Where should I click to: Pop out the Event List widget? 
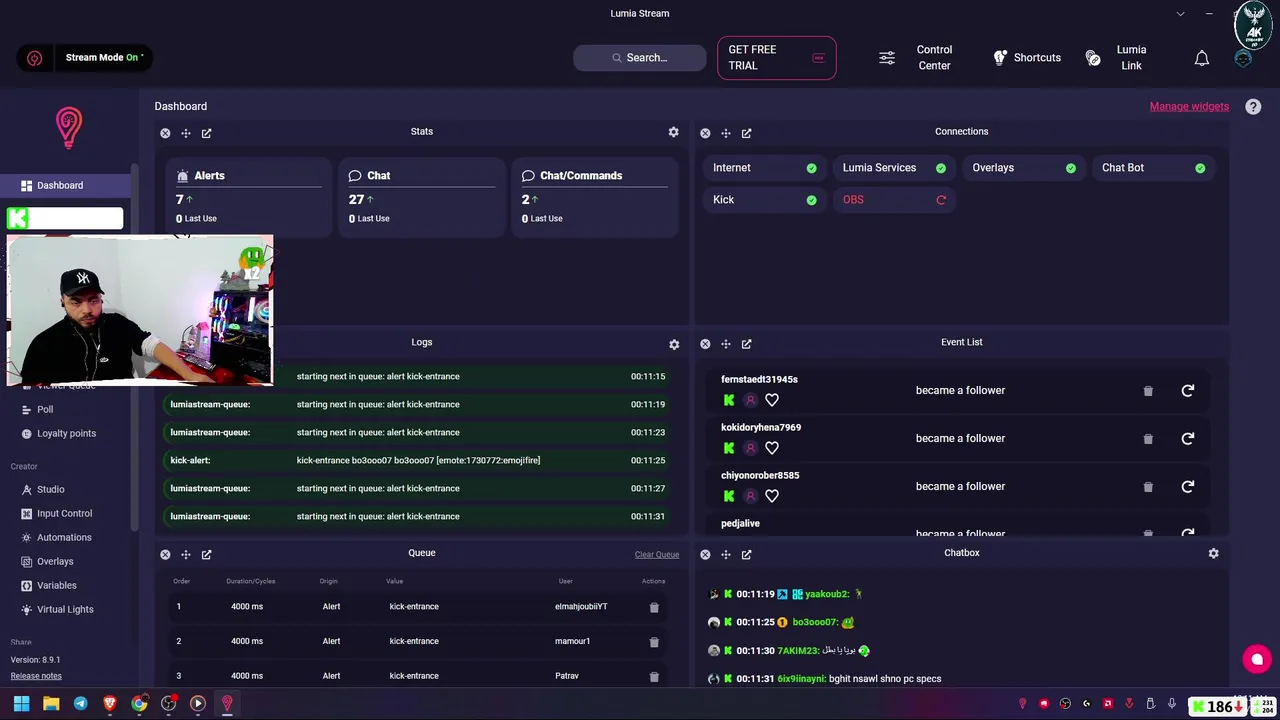tap(747, 344)
